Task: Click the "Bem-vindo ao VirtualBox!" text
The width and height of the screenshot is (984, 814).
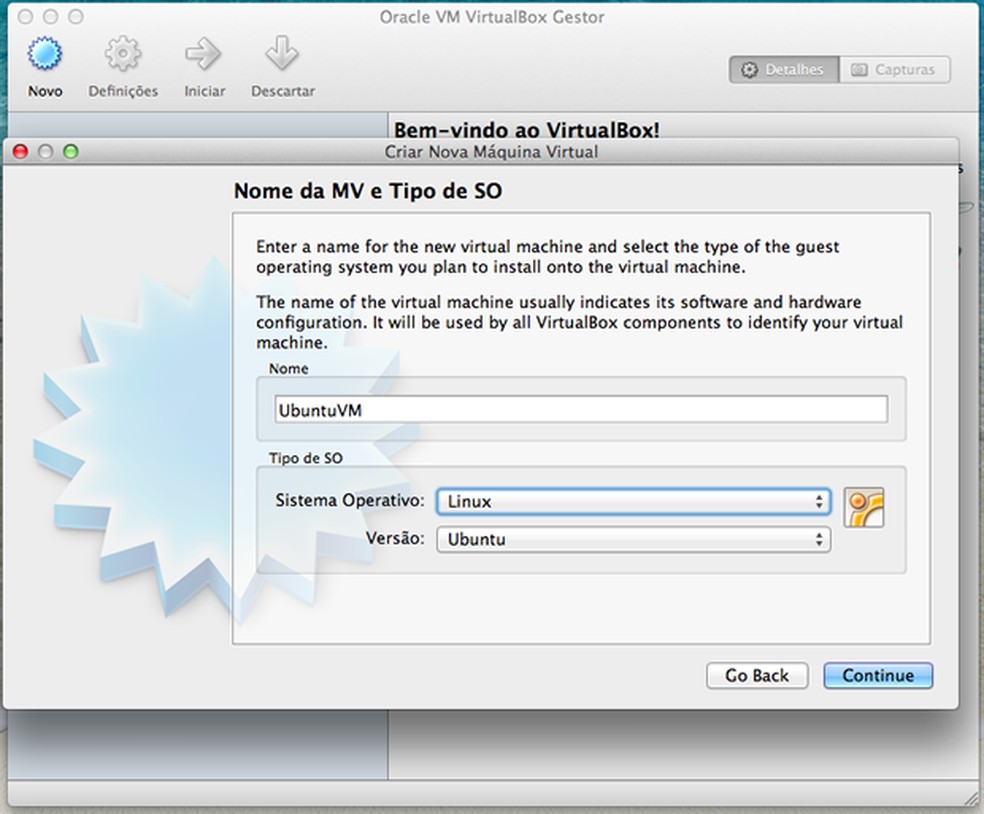Action: 527,129
